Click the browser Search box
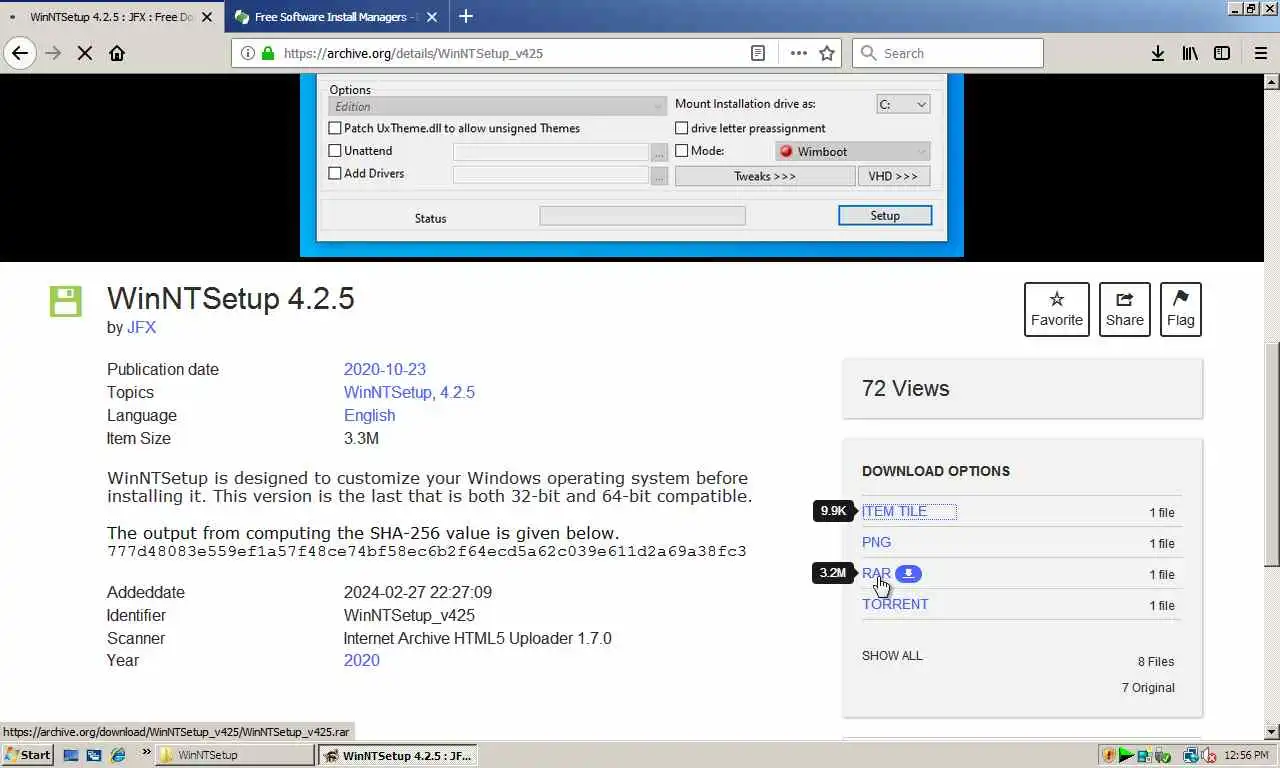Screen dimensions: 1280x768 click(947, 53)
